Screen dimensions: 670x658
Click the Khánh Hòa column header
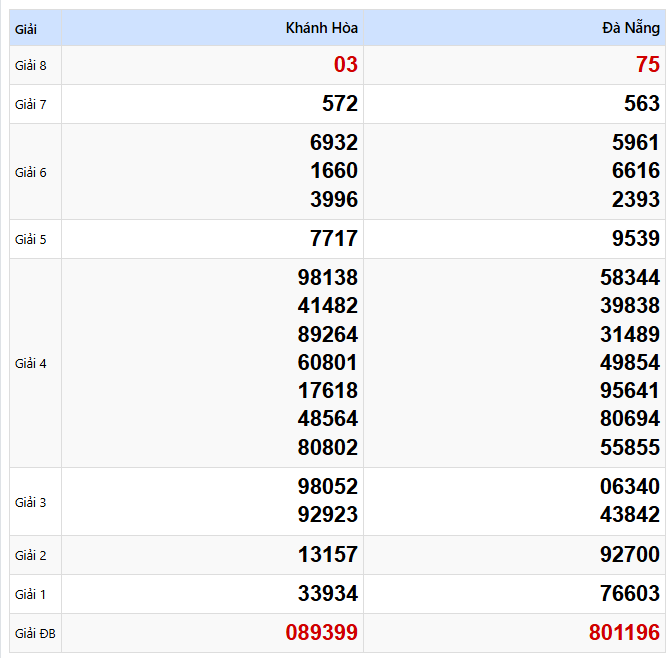321,28
